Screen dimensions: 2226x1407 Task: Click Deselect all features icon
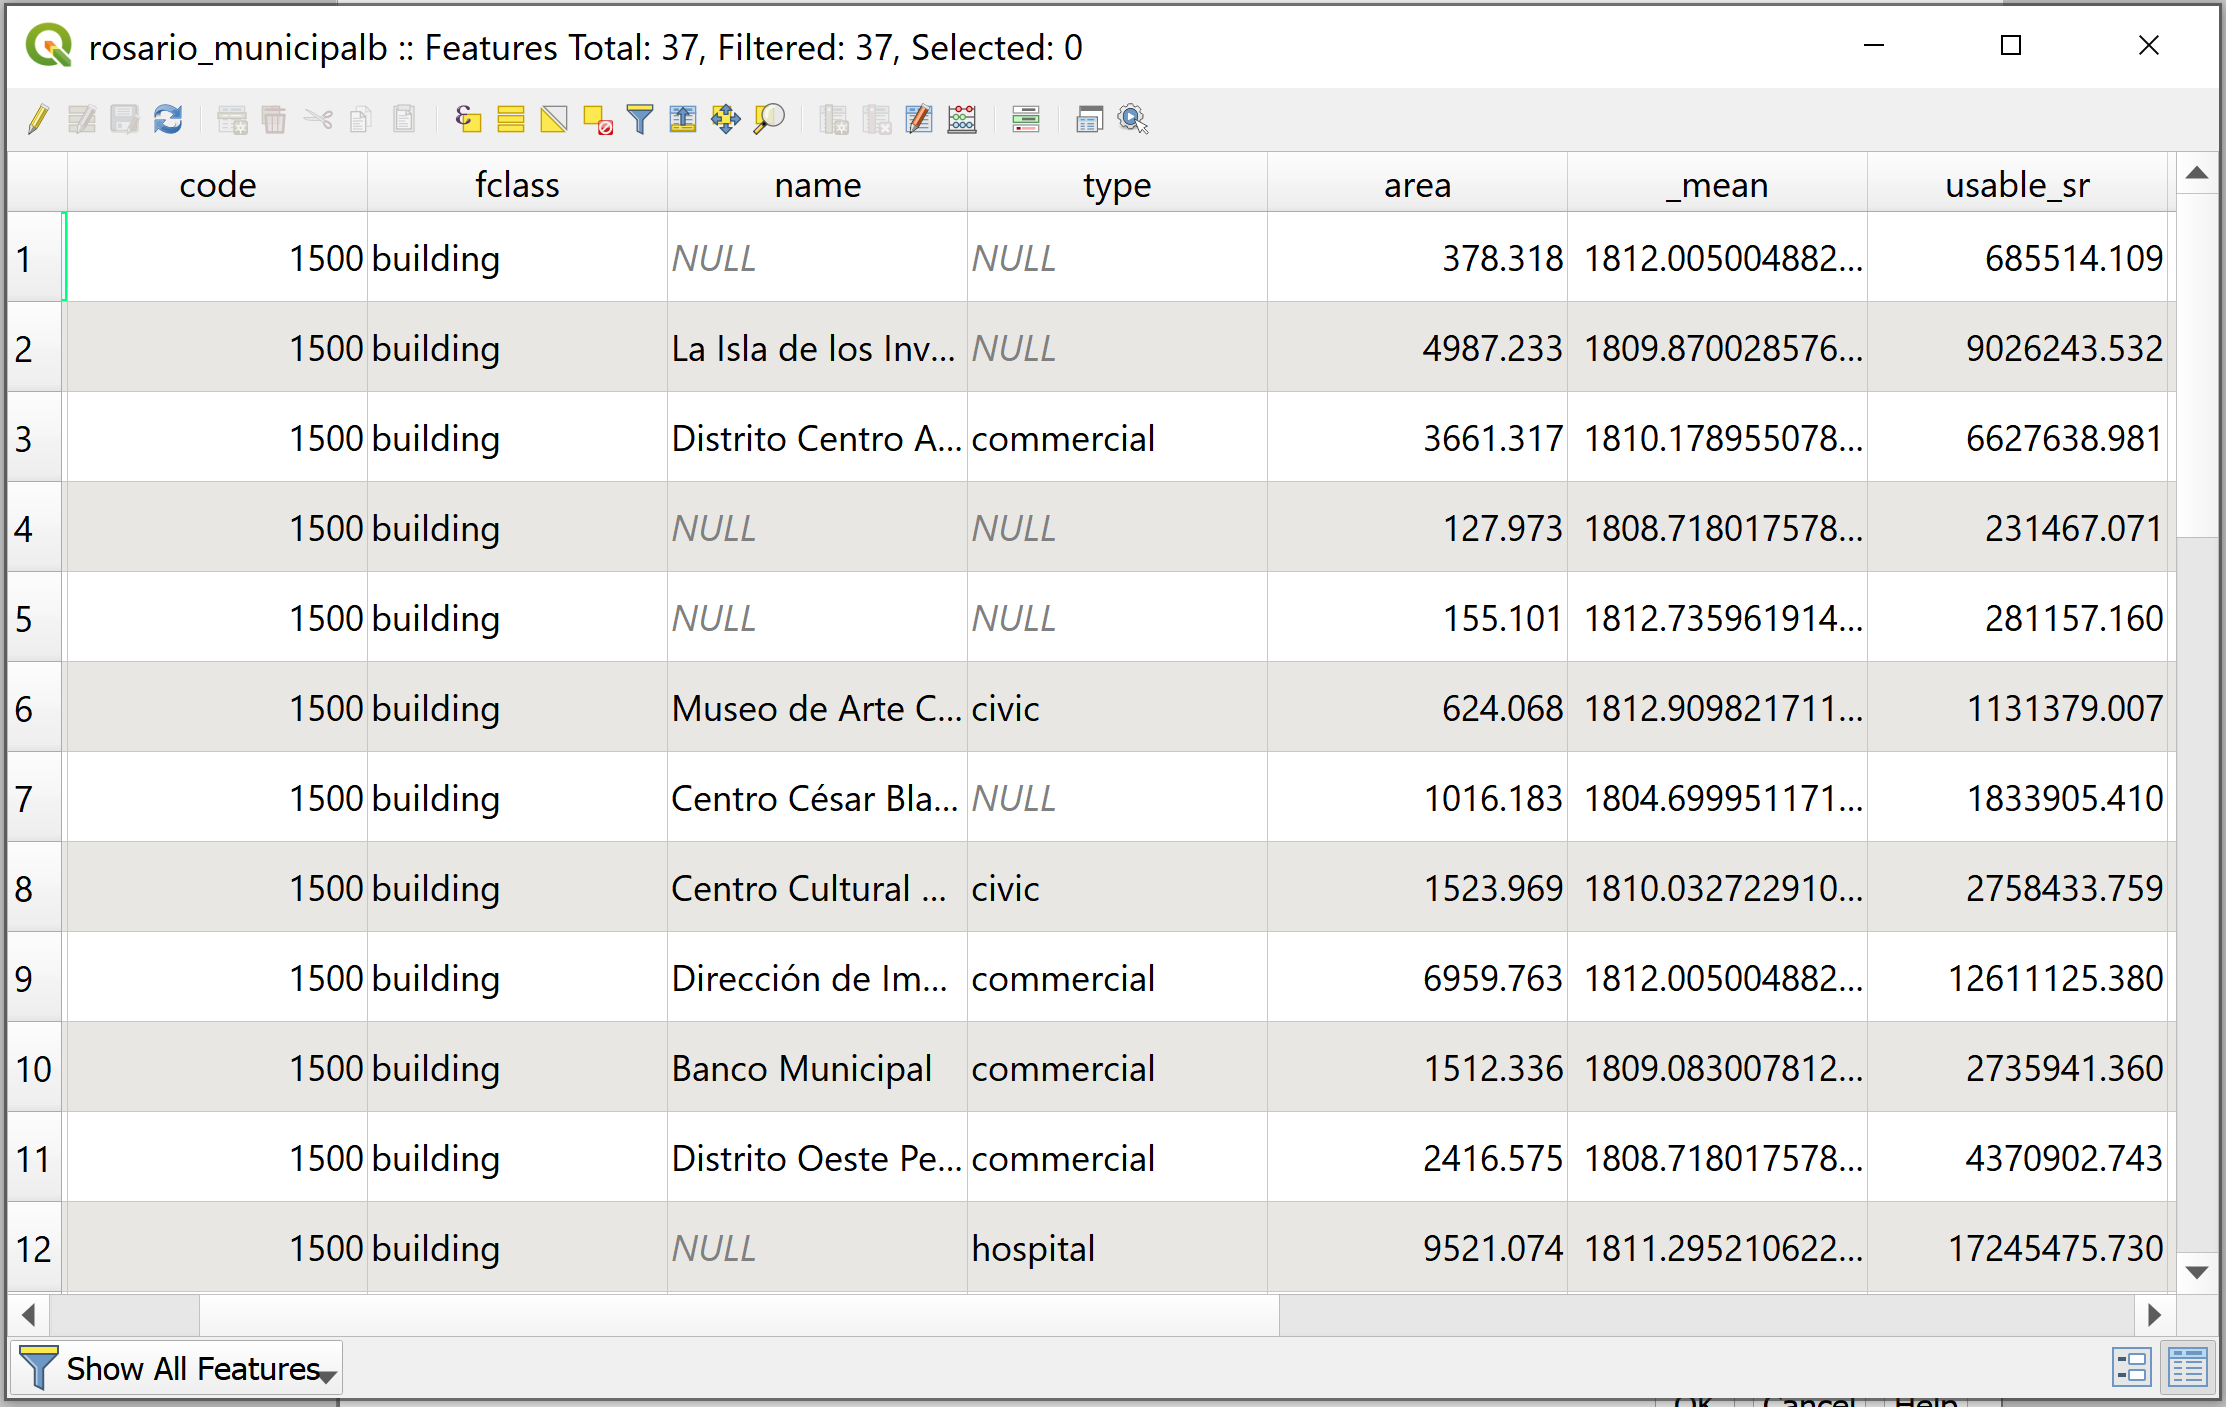(x=597, y=120)
